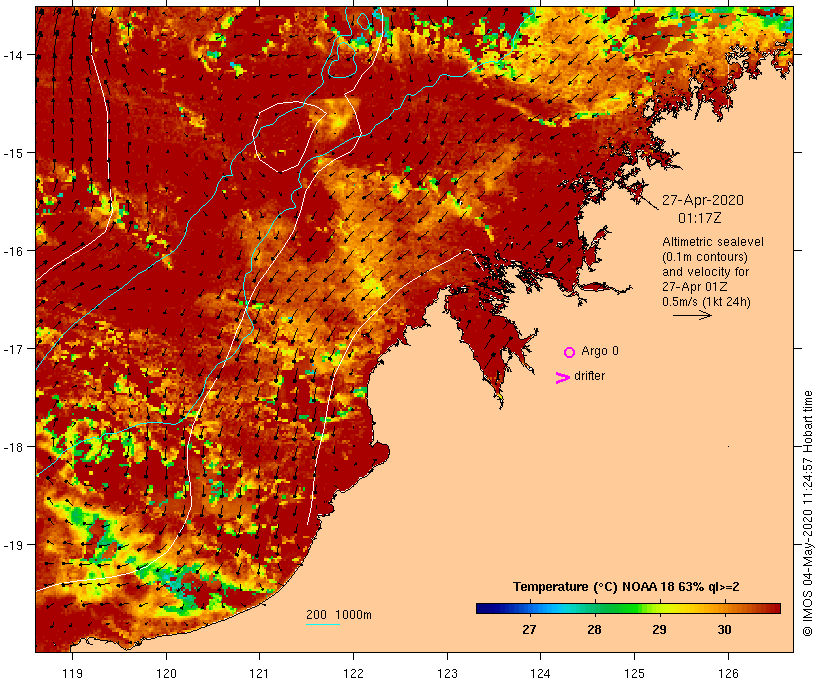The image size is (820, 680).
Task: Click the longitude axis label 121
Action: point(259,673)
